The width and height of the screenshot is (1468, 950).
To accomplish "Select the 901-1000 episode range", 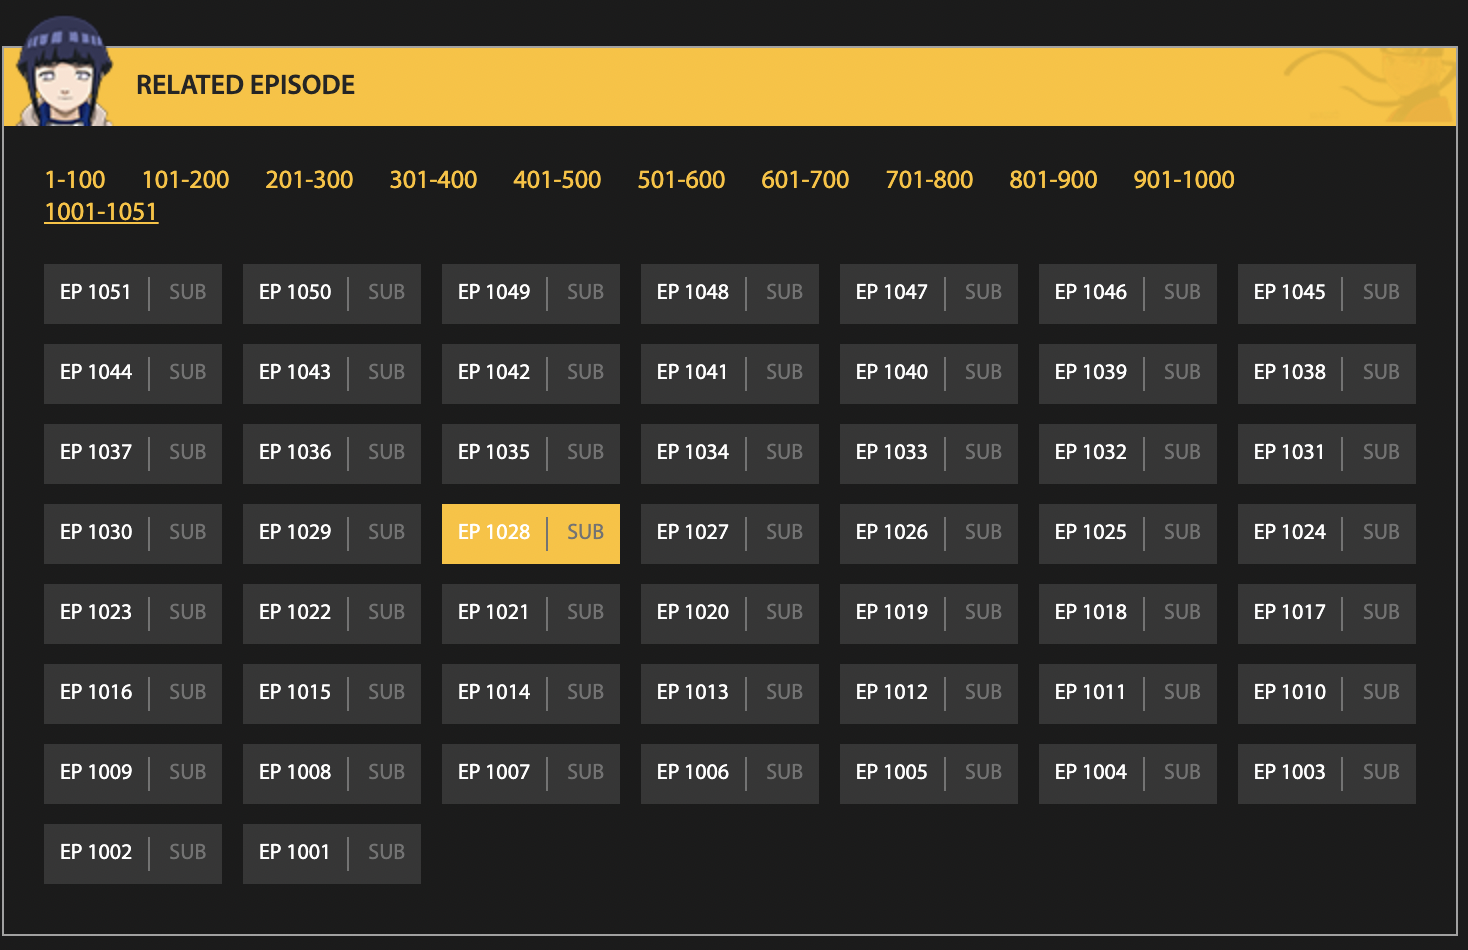I will pyautogui.click(x=1184, y=180).
